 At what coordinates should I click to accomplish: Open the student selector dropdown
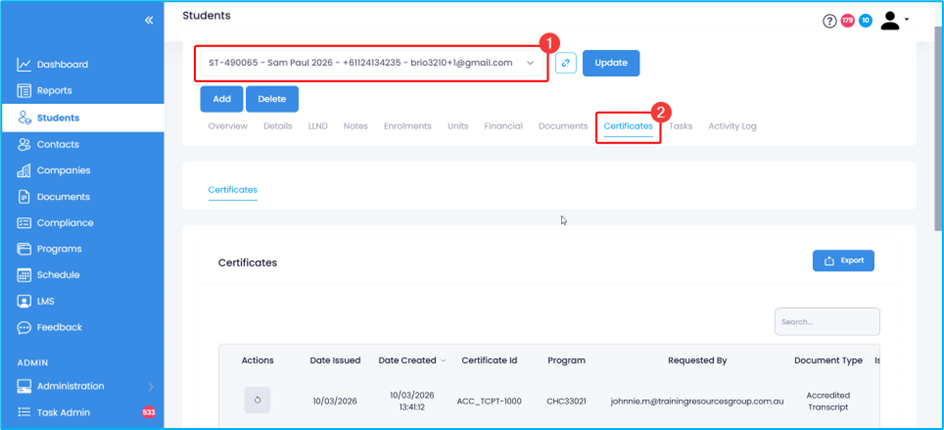[370, 63]
